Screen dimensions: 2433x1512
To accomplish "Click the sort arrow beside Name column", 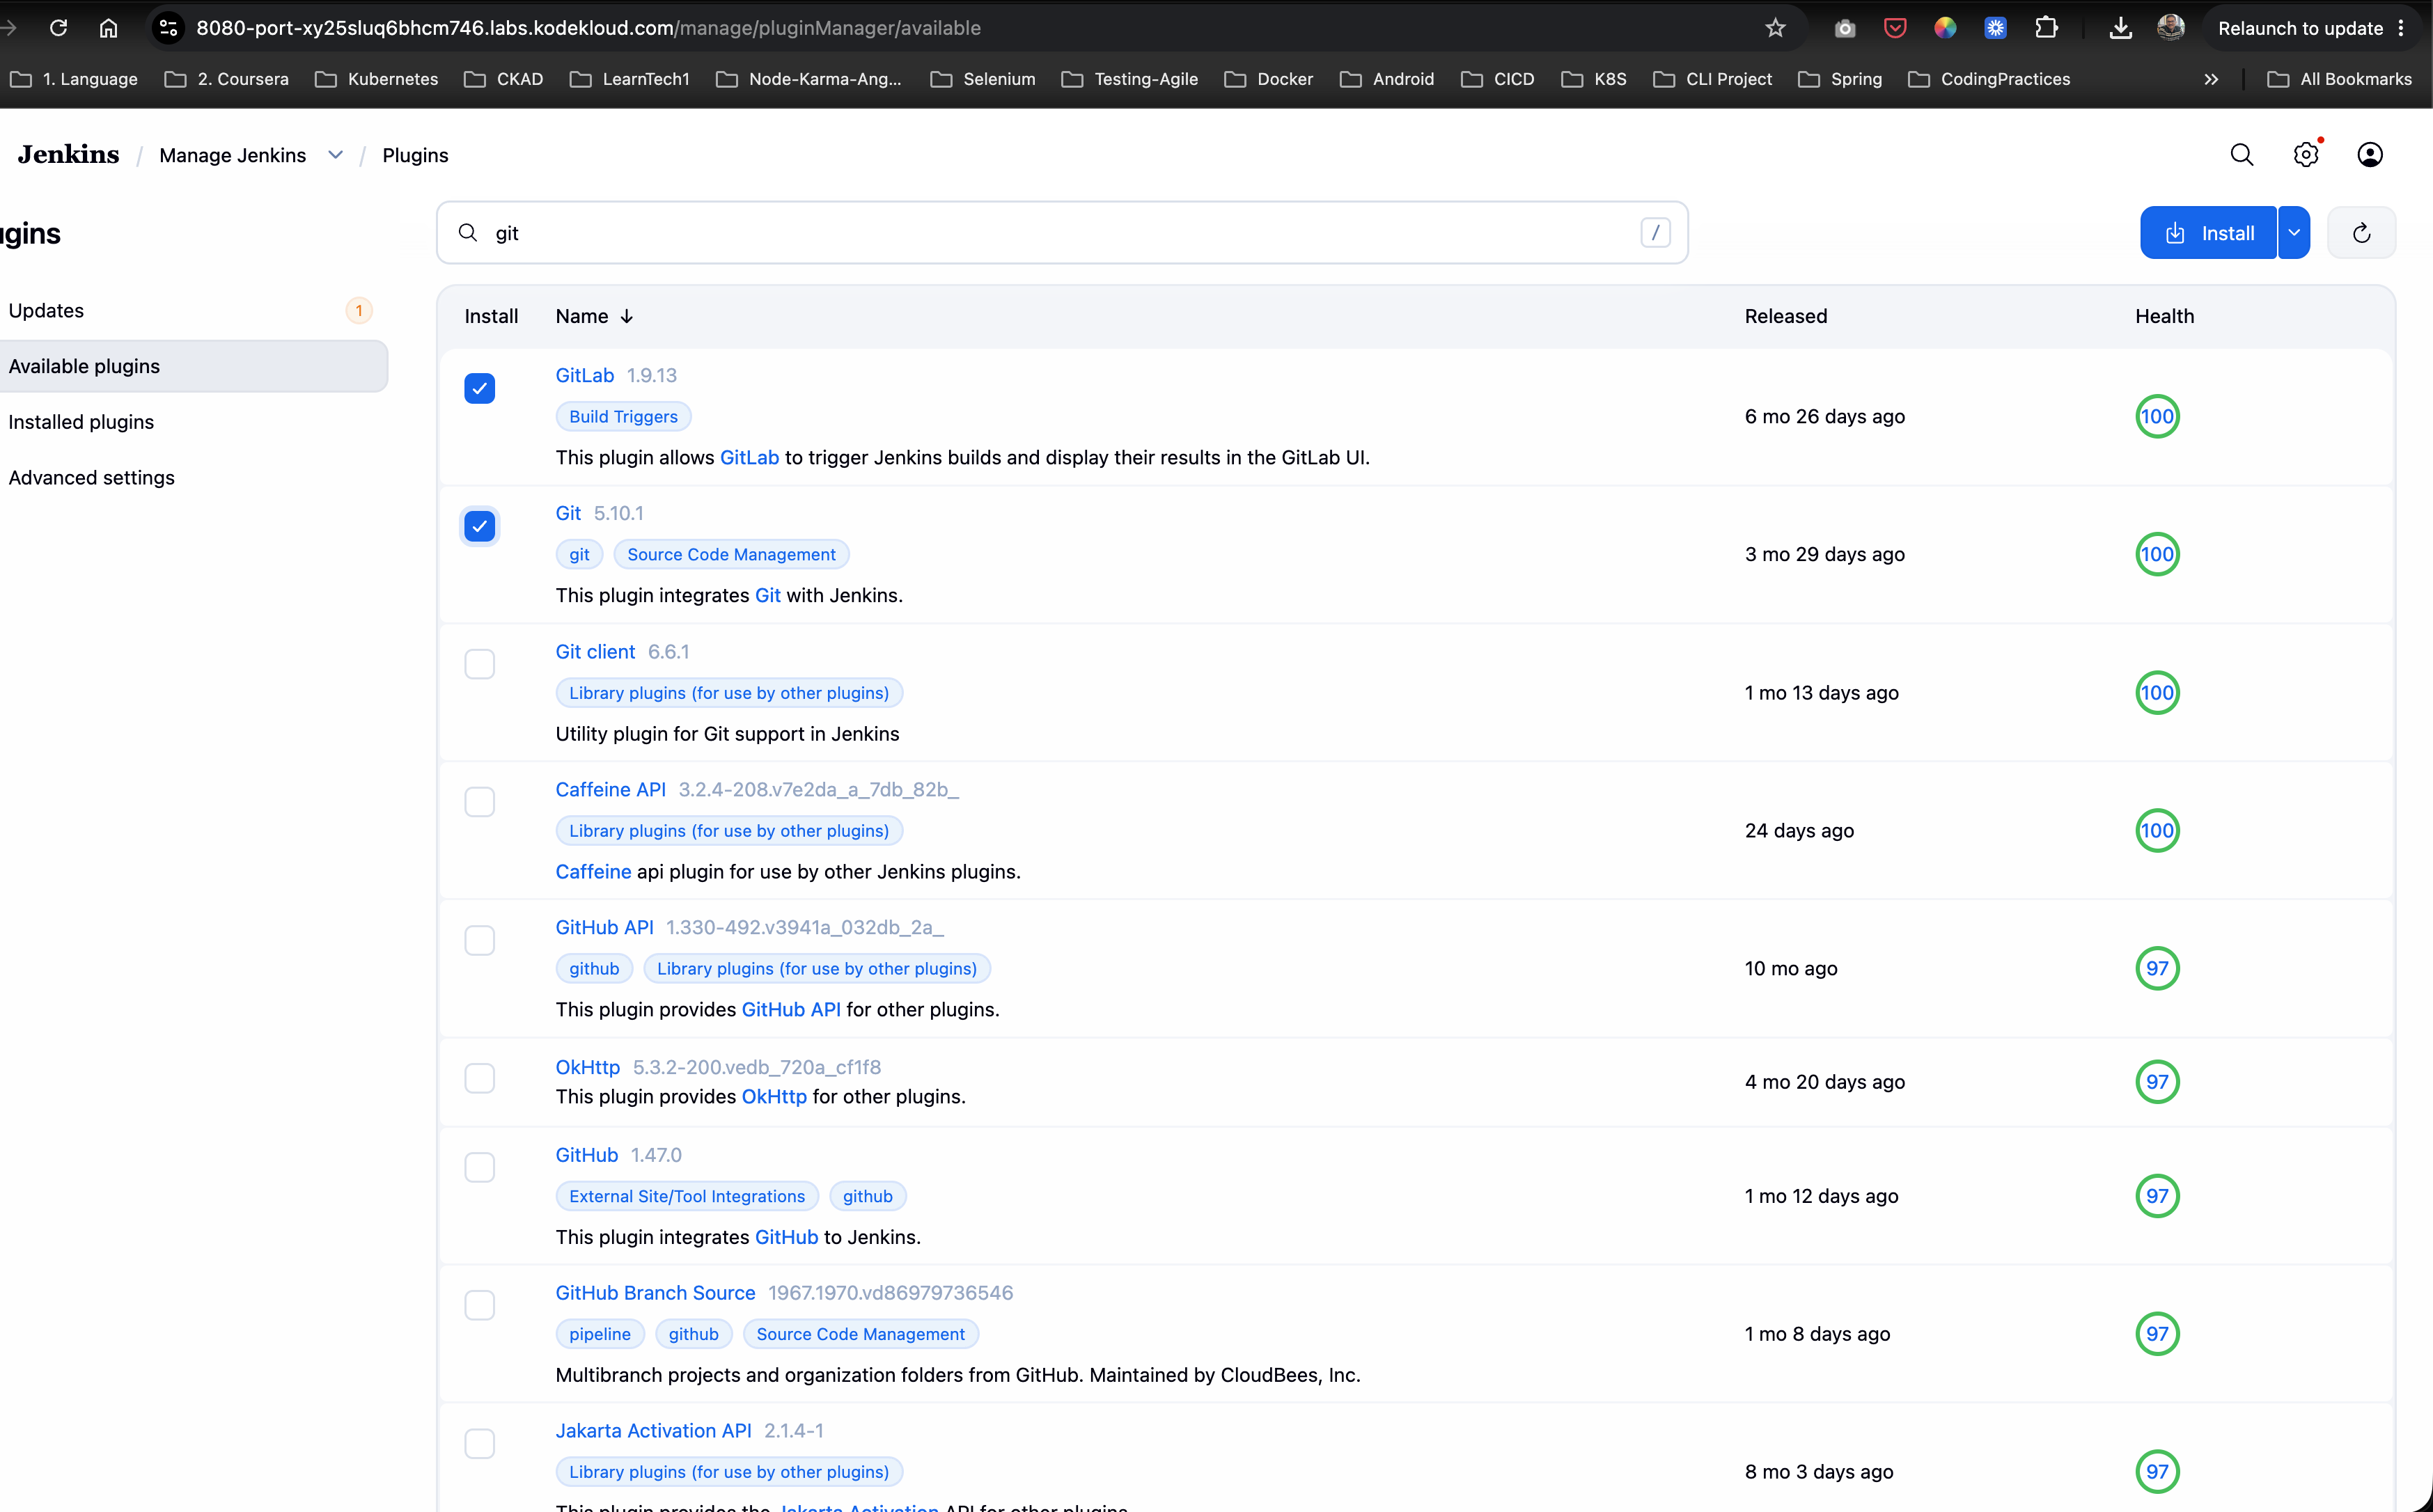I will coord(627,316).
